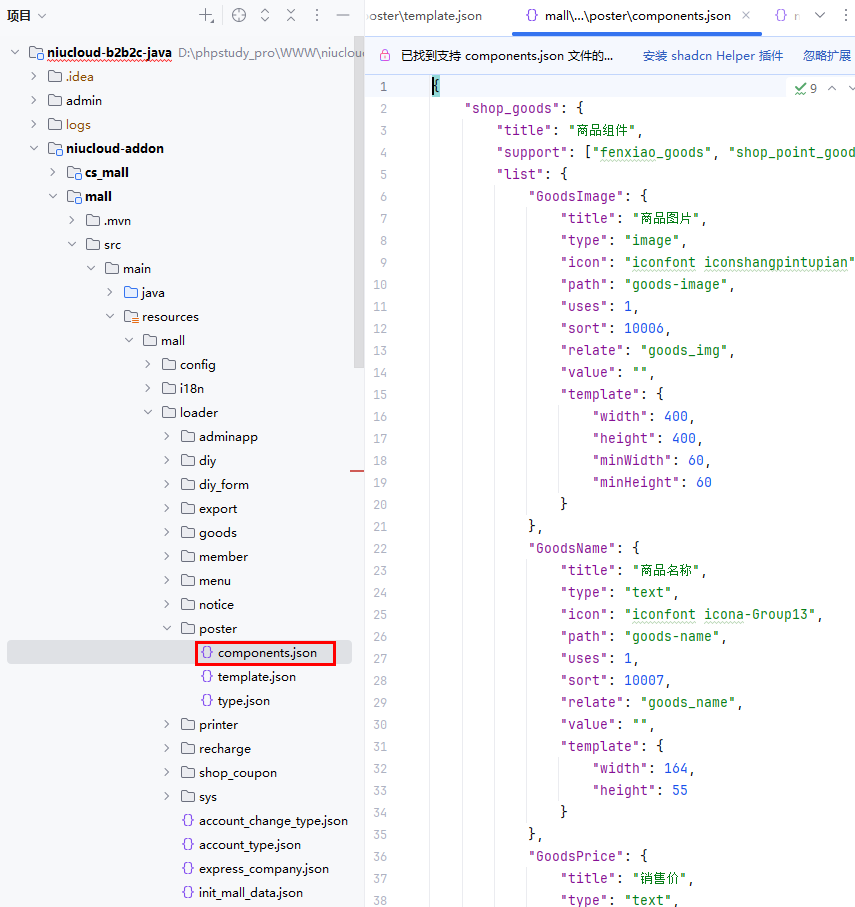
Task: Click the Expand All icon in project toolbar
Action: coord(265,15)
